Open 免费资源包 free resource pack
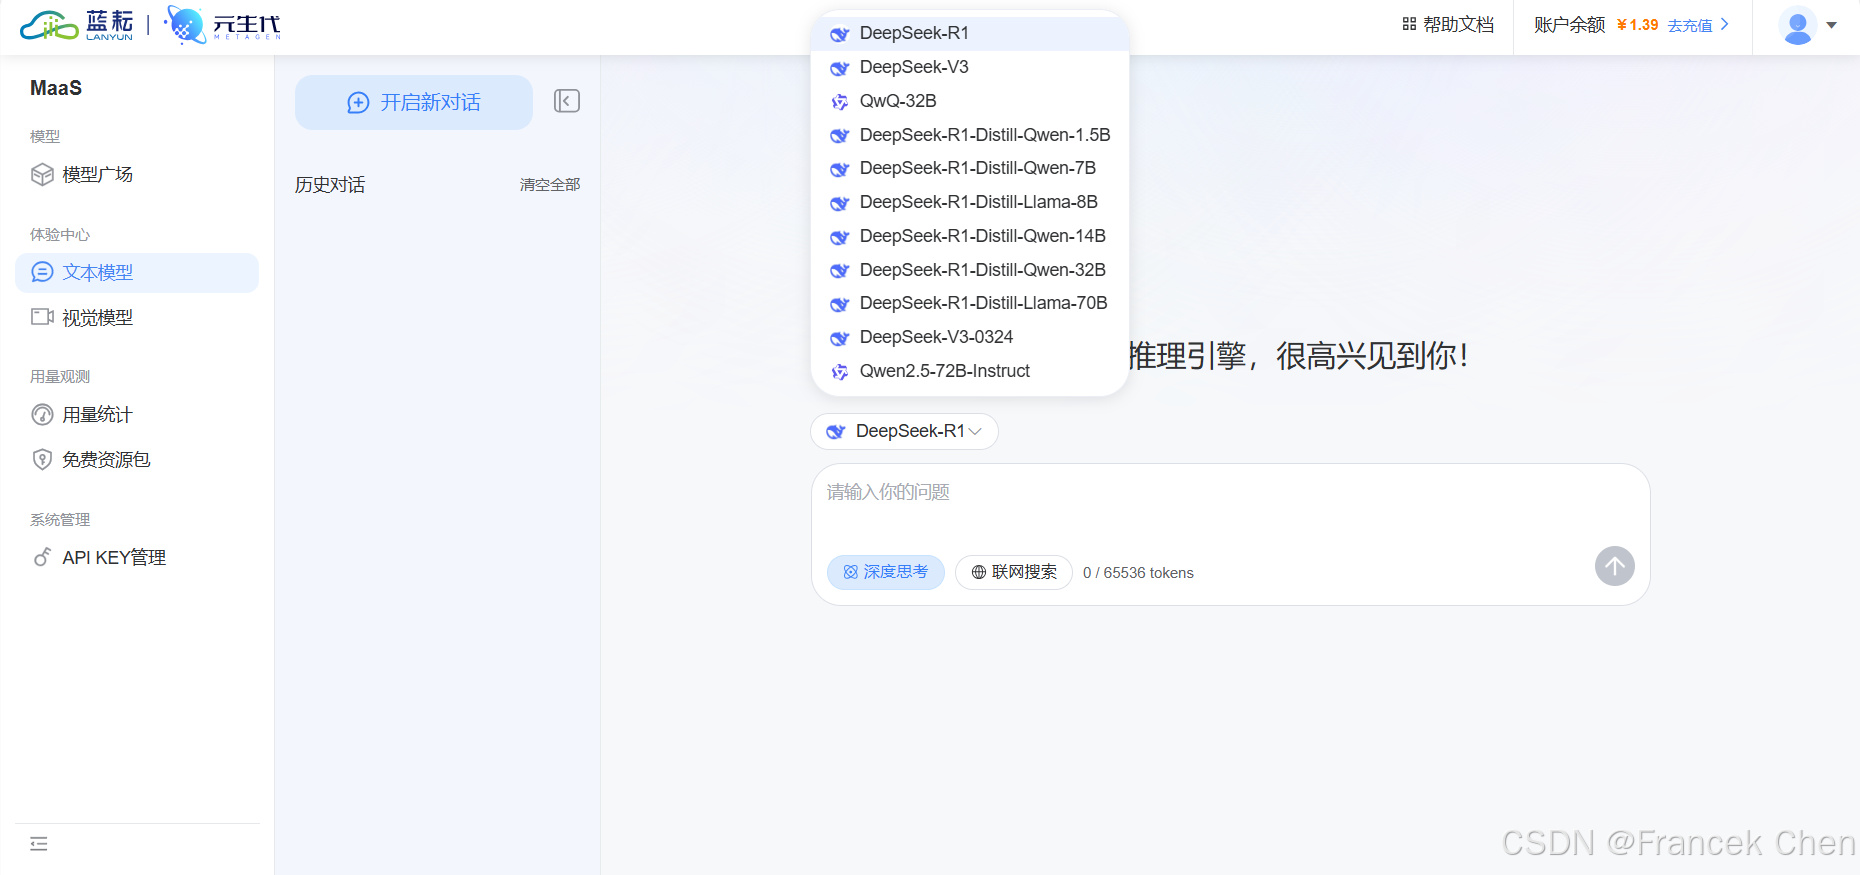The width and height of the screenshot is (1860, 875). coord(137,459)
